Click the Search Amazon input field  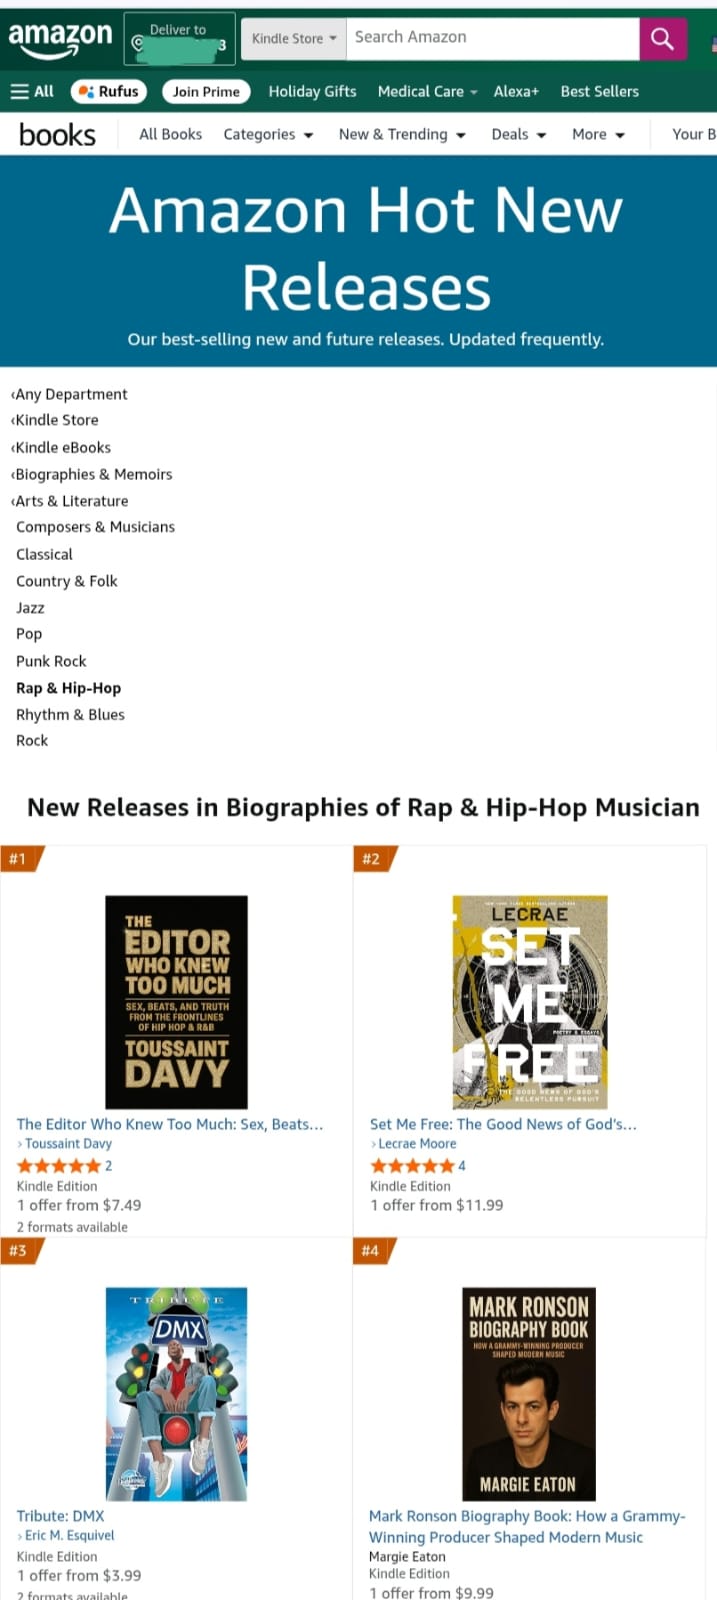[492, 38]
